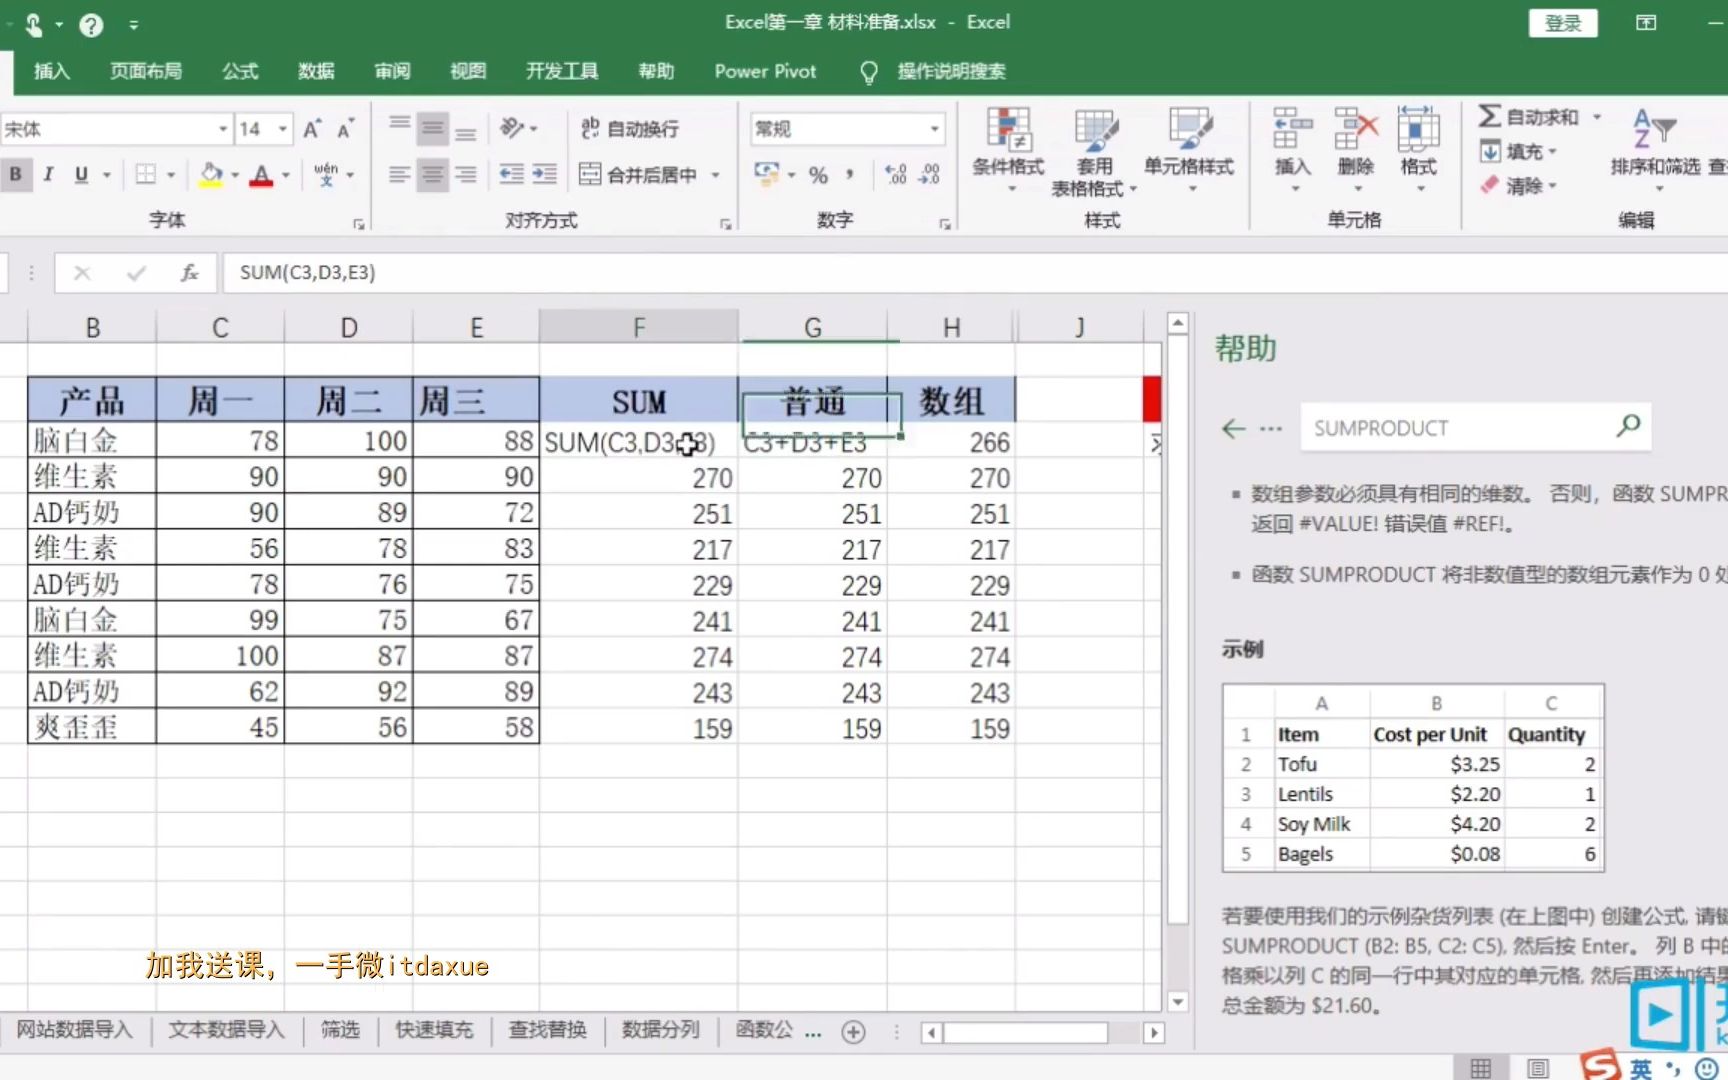The height and width of the screenshot is (1080, 1728).
Task: Click the Decrease Font Size icon
Action: point(345,129)
